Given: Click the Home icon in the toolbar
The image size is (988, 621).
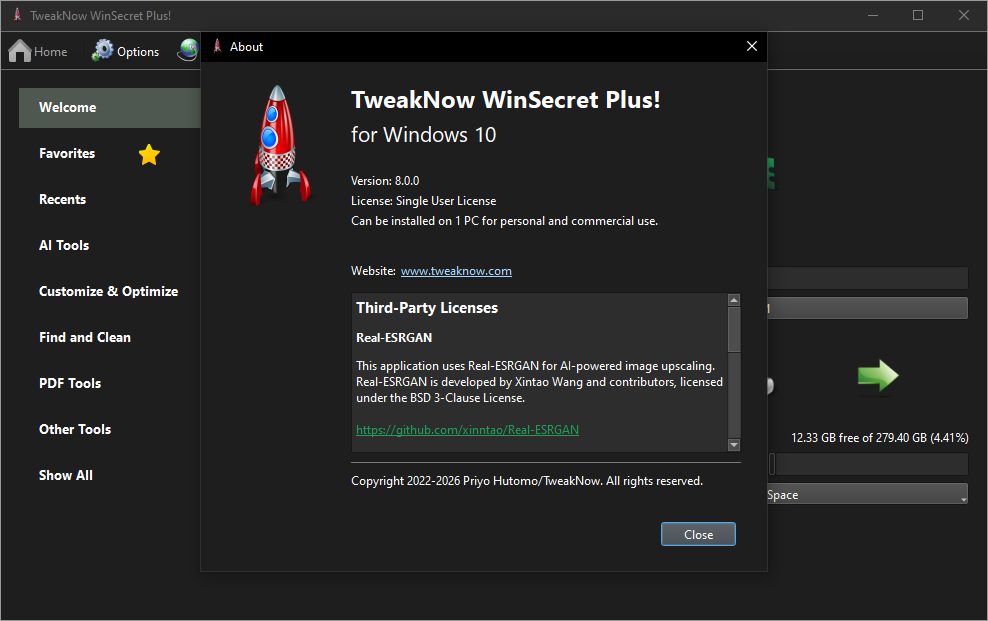Looking at the screenshot, I should tap(20, 51).
